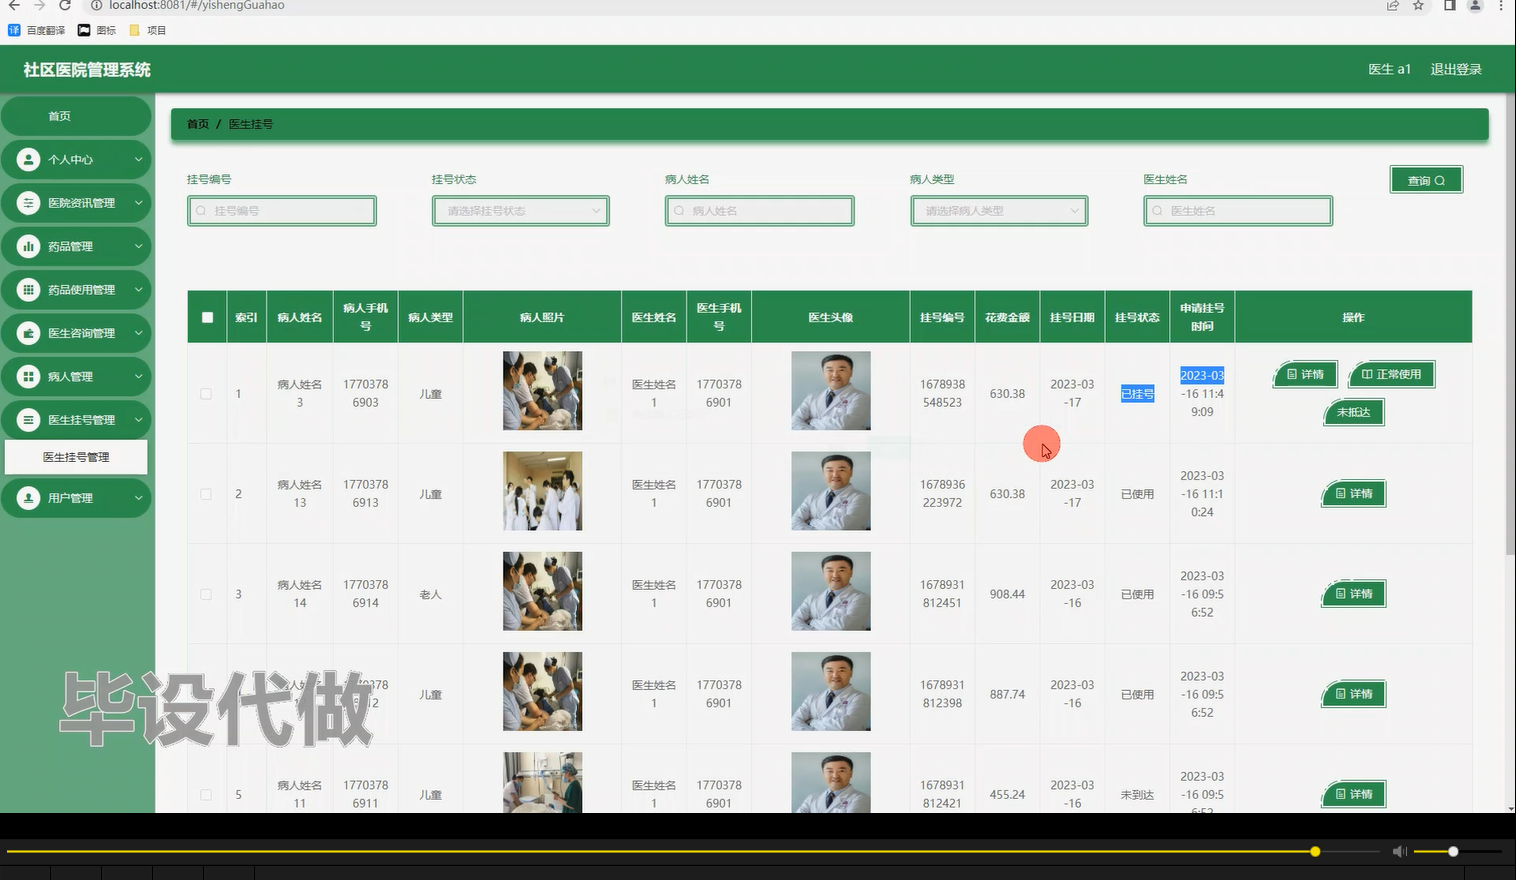Image resolution: width=1516 pixels, height=880 pixels.
Task: Check the checkbox for row 5
Action: click(x=206, y=795)
